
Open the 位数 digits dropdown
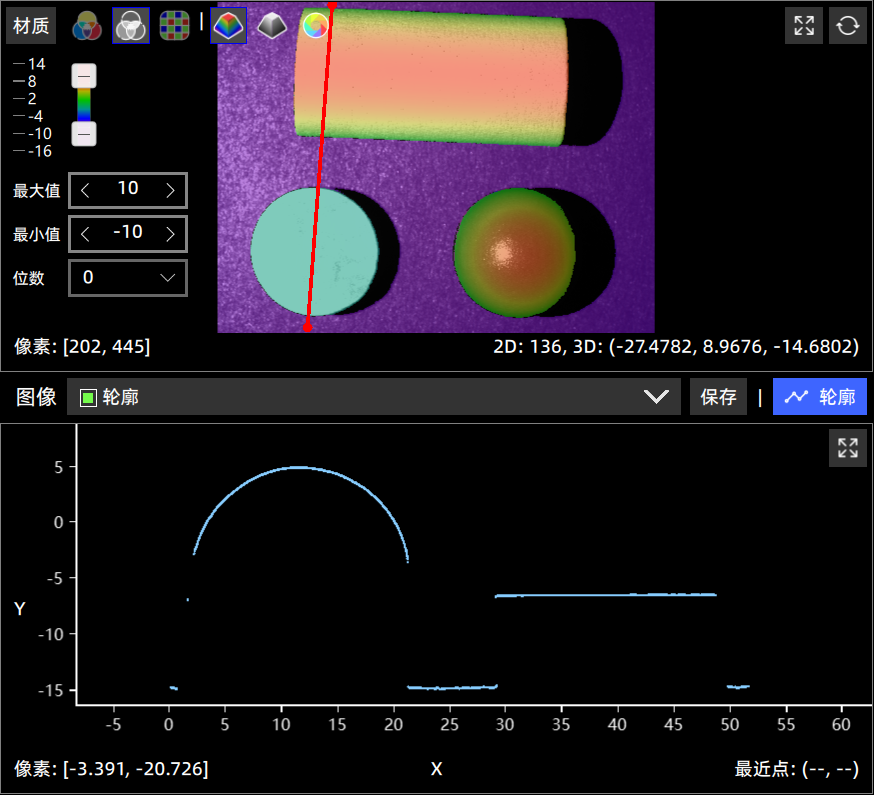pos(127,278)
